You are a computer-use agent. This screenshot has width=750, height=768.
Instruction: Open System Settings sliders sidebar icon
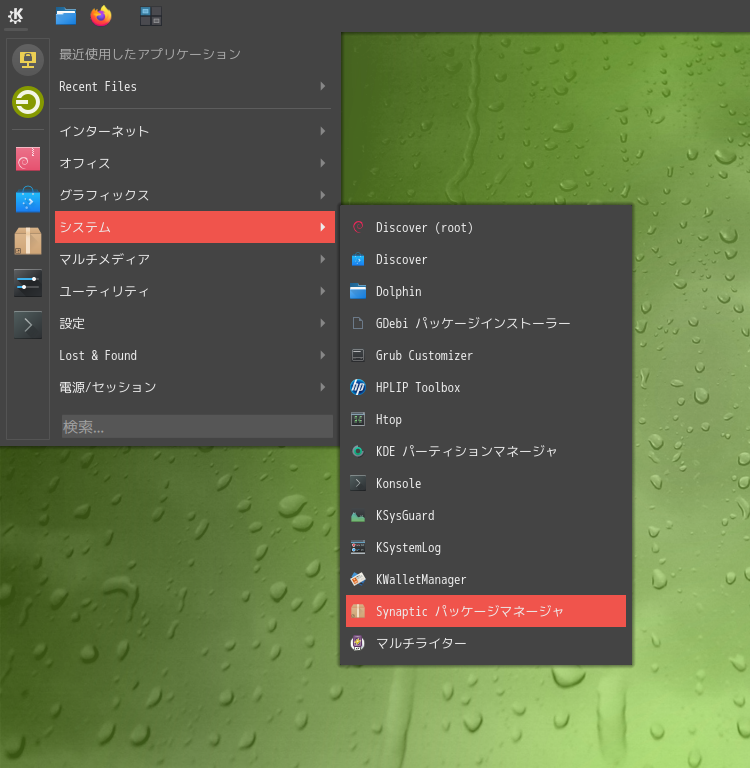point(28,283)
